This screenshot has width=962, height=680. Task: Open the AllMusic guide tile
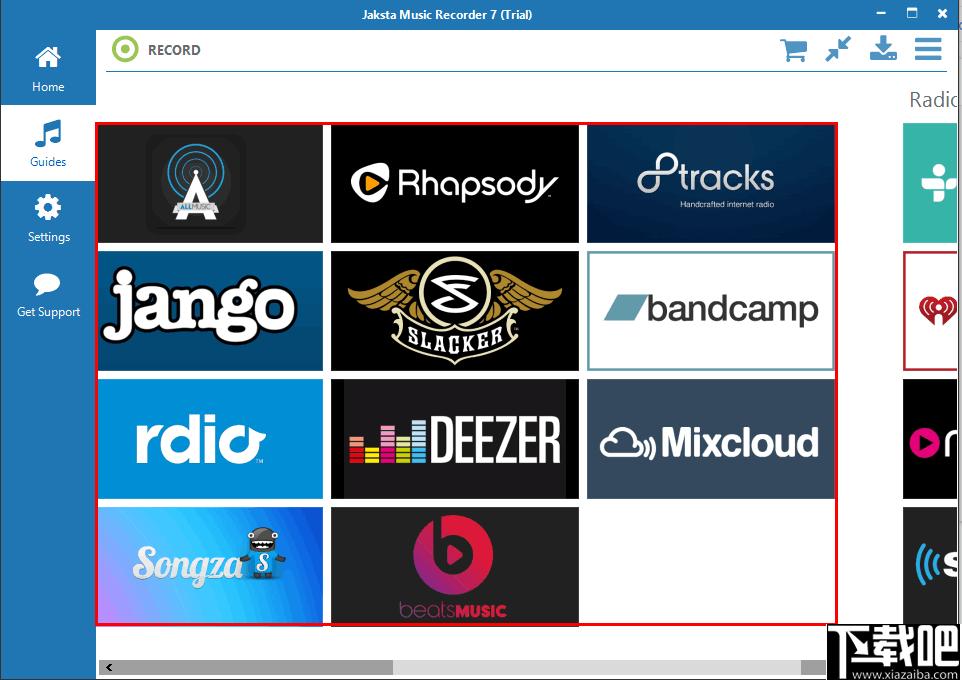point(210,184)
